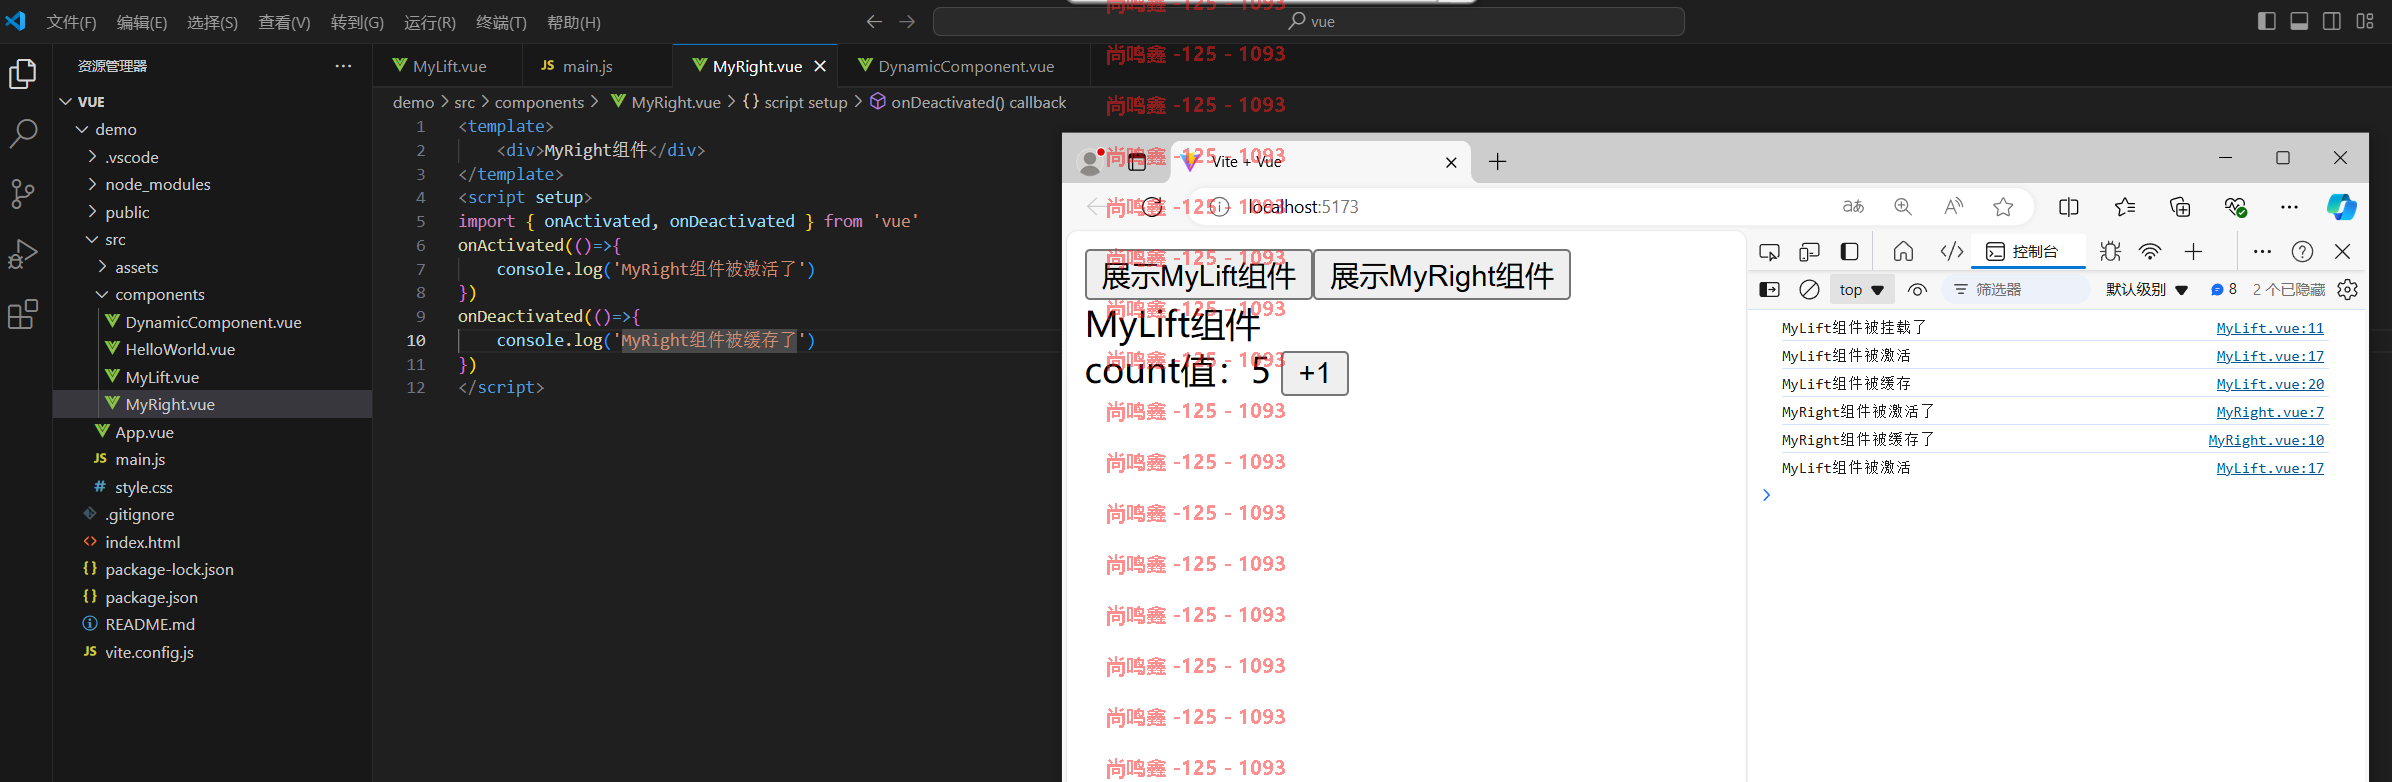The height and width of the screenshot is (782, 2392).
Task: Click the zoom magnifier icon in address bar
Action: click(1903, 207)
